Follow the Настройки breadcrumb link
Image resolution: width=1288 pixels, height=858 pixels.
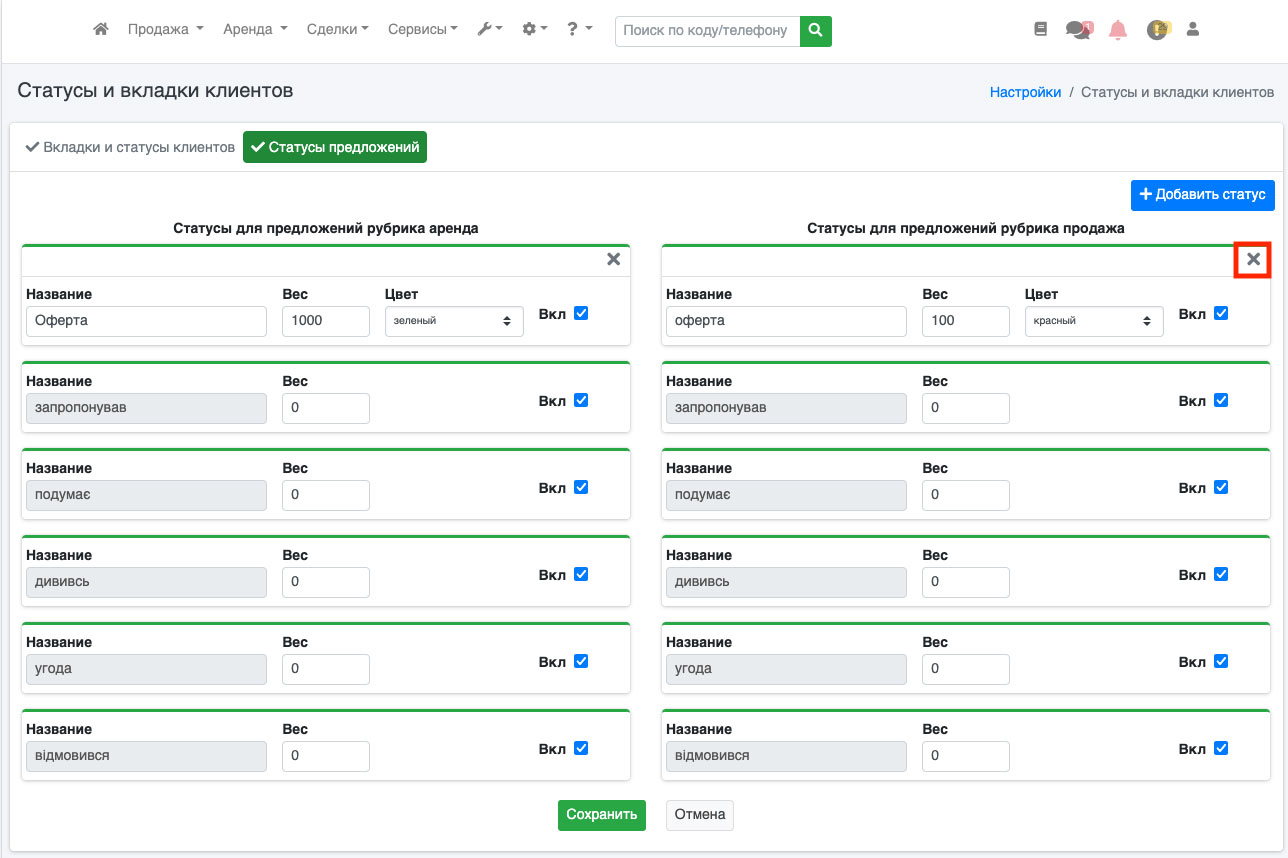pos(1025,92)
